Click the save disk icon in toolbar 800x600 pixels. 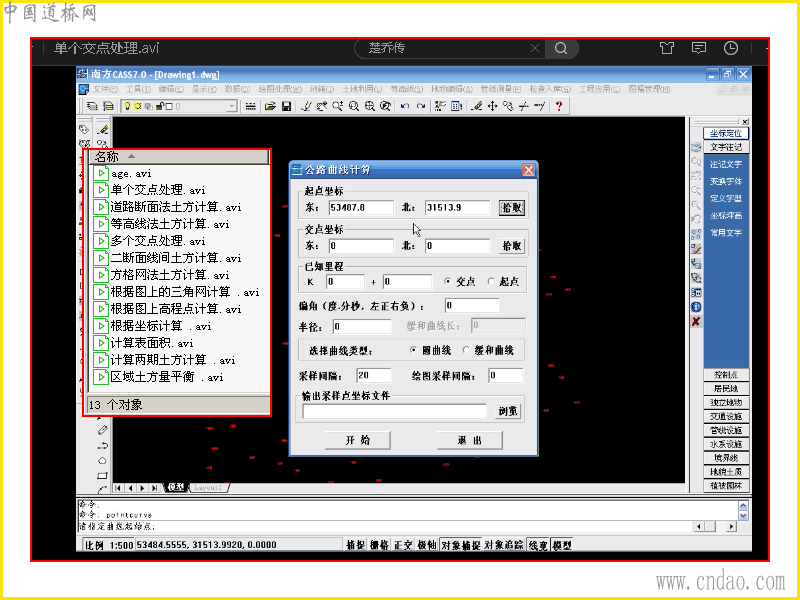click(286, 106)
